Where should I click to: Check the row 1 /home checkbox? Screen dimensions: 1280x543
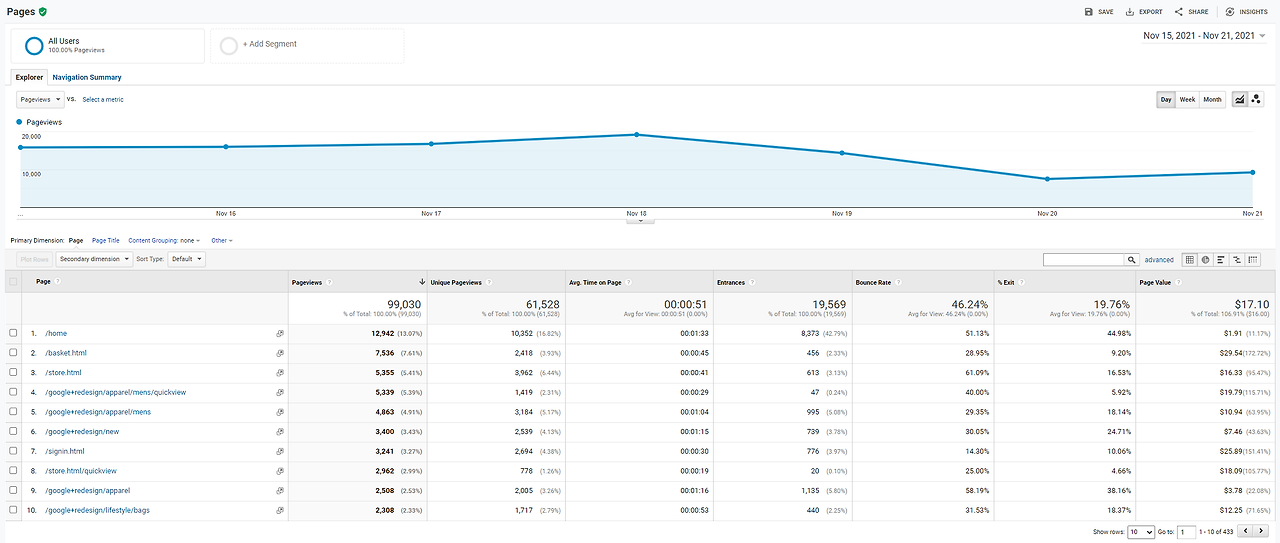13,333
